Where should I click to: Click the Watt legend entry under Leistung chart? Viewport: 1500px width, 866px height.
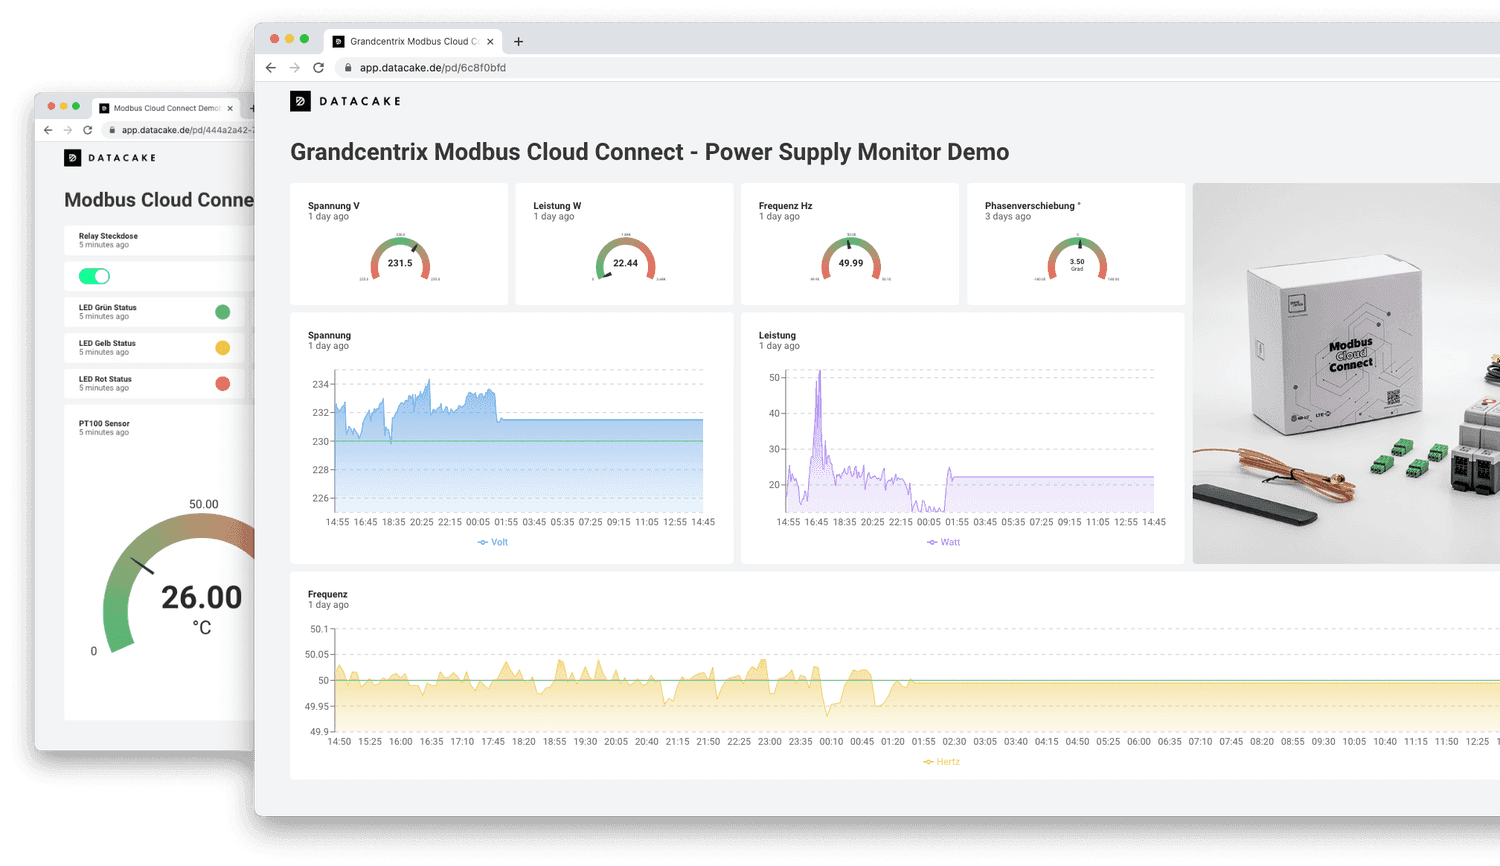click(944, 542)
